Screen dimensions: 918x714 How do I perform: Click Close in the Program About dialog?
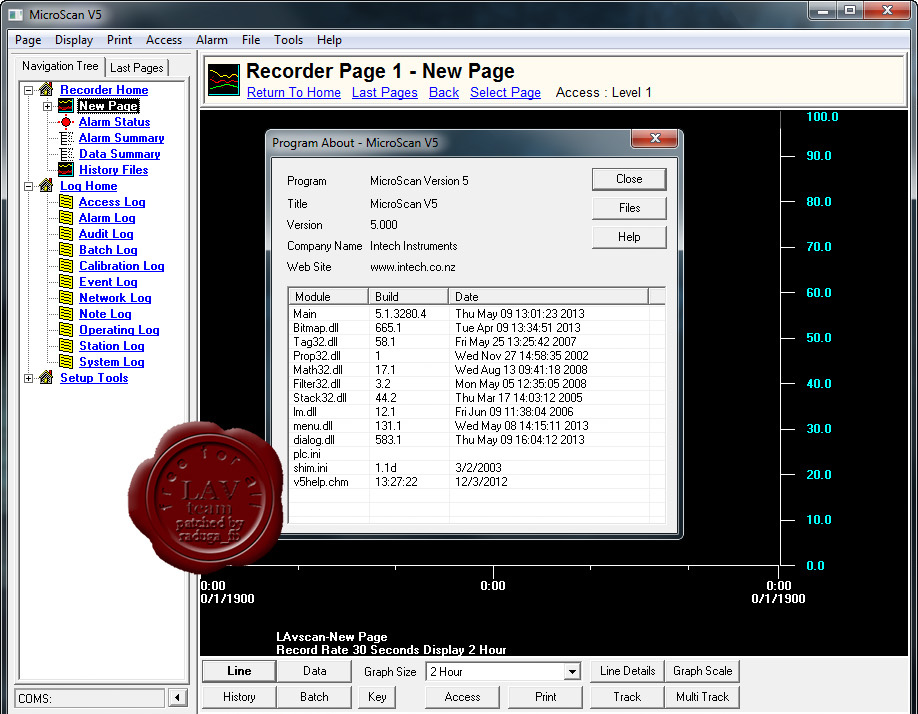629,179
